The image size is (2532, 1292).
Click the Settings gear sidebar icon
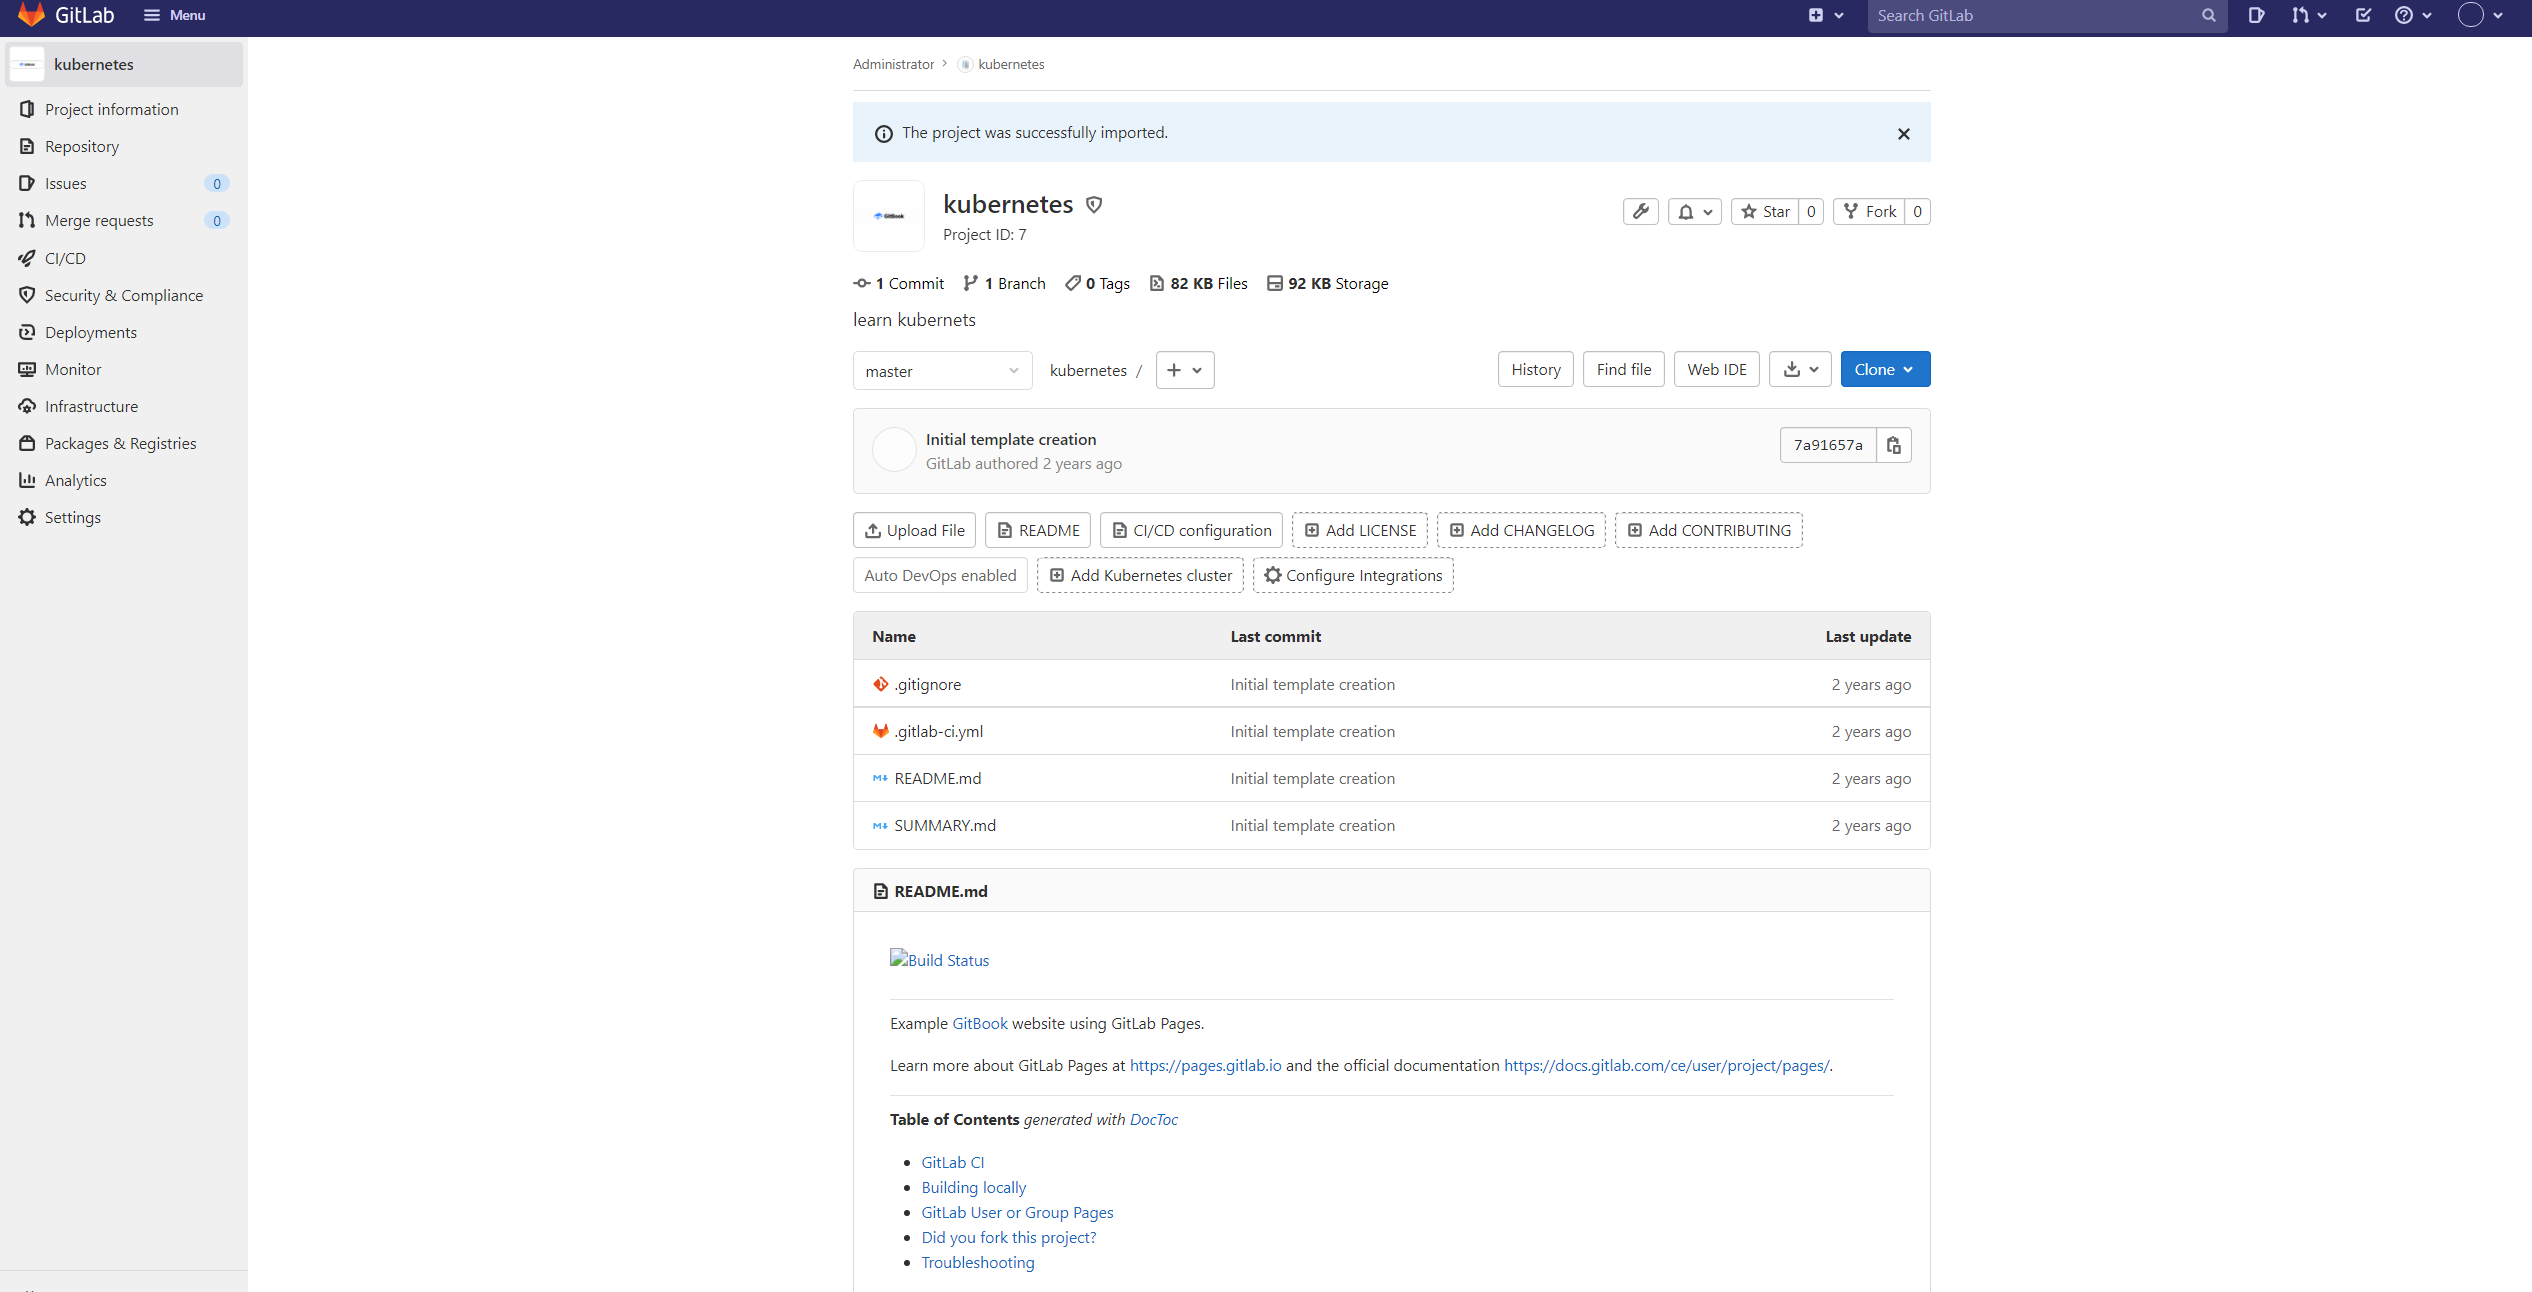27,517
